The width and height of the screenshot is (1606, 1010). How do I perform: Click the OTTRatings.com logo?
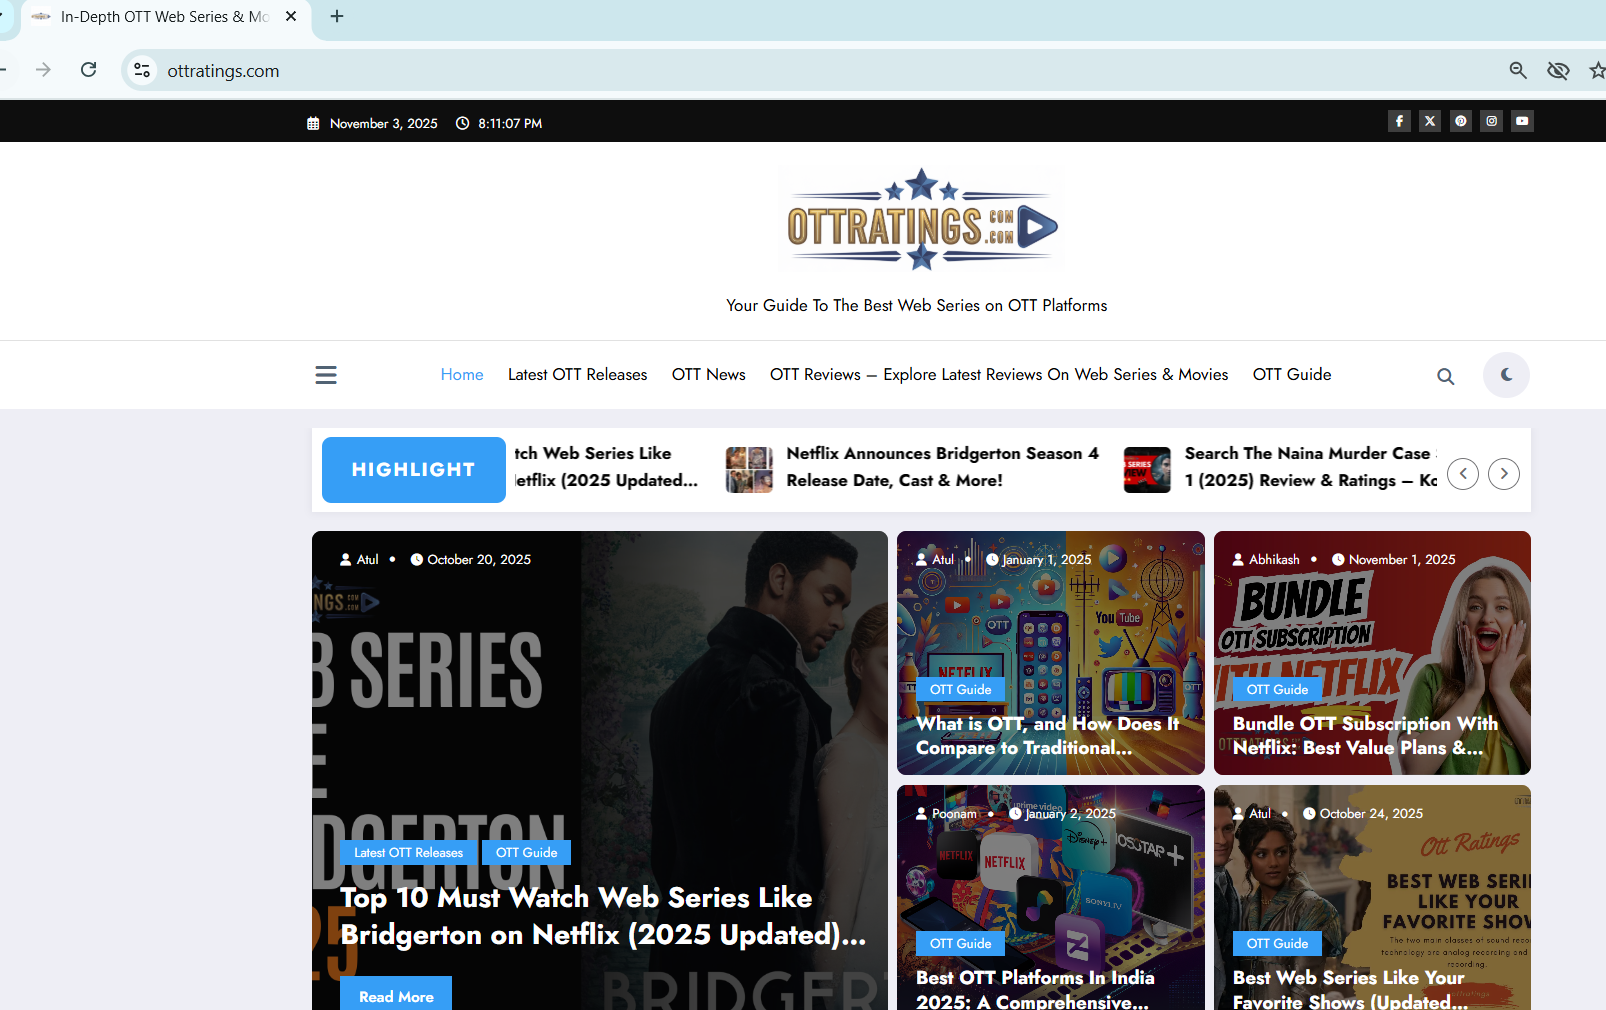[921, 220]
